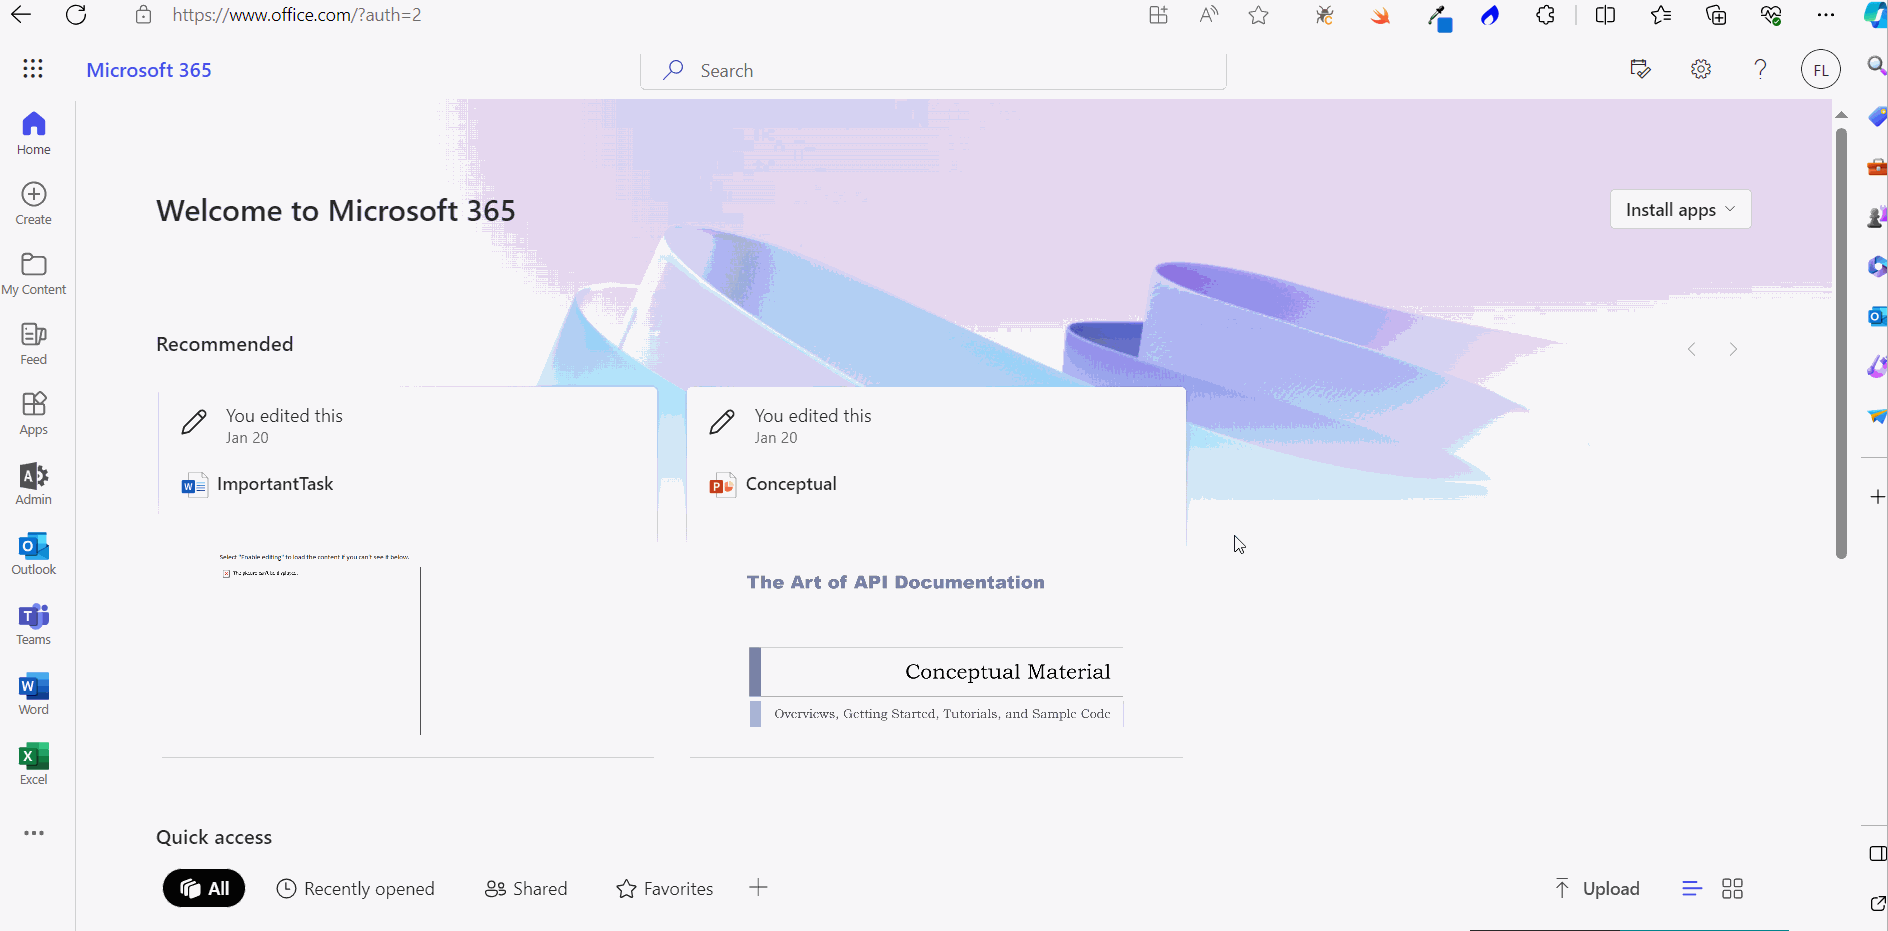Viewport: 1888px width, 931px height.
Task: Select the All filter tab
Action: point(204,888)
